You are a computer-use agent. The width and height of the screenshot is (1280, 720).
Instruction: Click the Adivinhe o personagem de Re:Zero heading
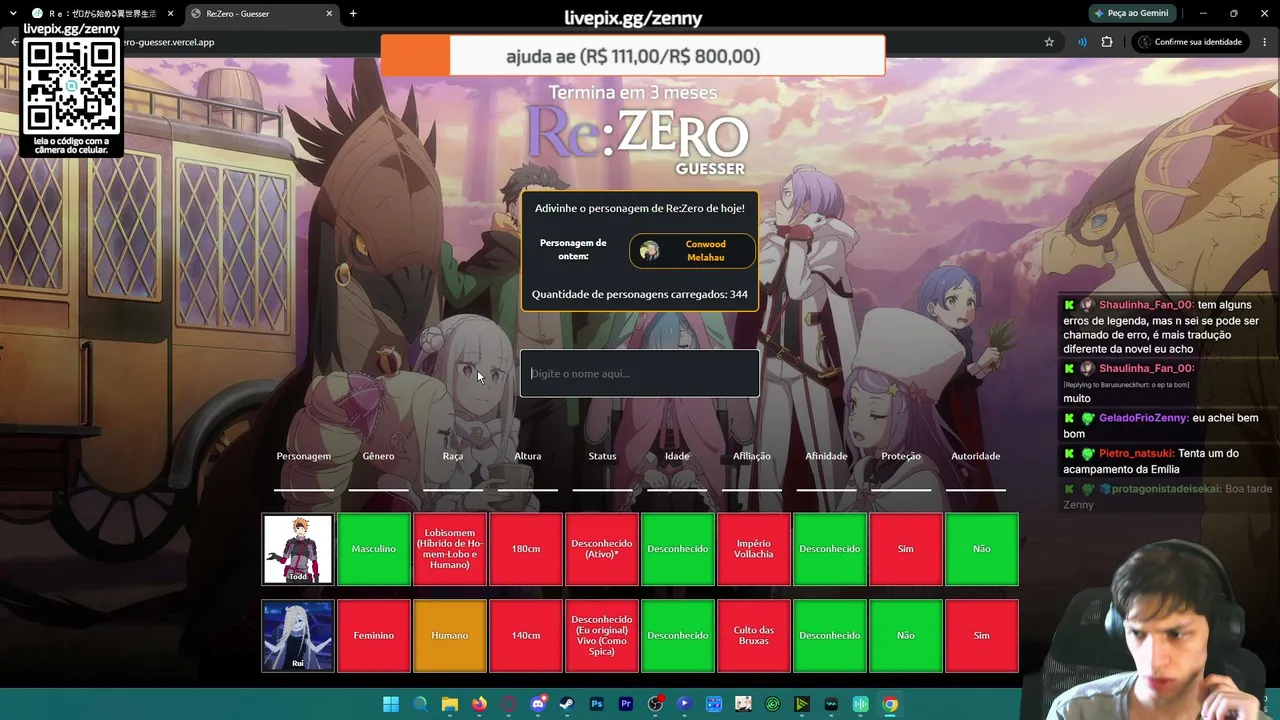(640, 209)
